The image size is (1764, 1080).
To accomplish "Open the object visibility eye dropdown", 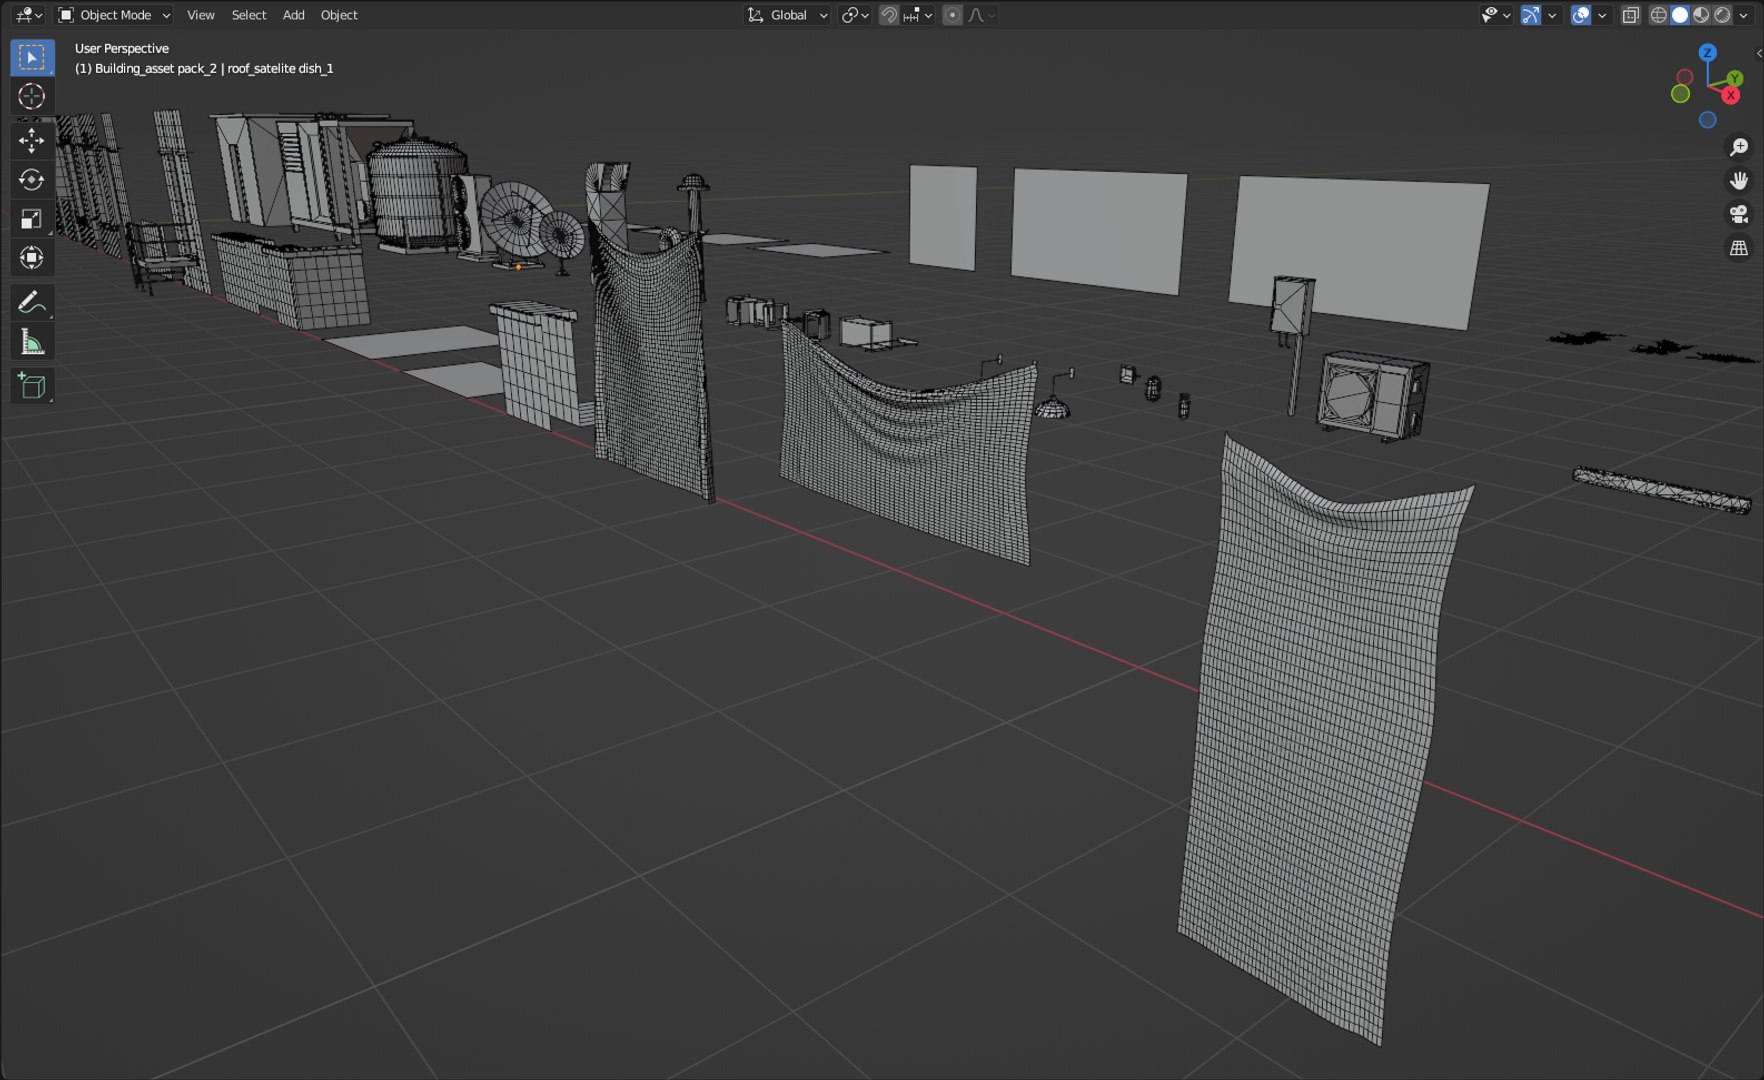I will coord(1496,15).
